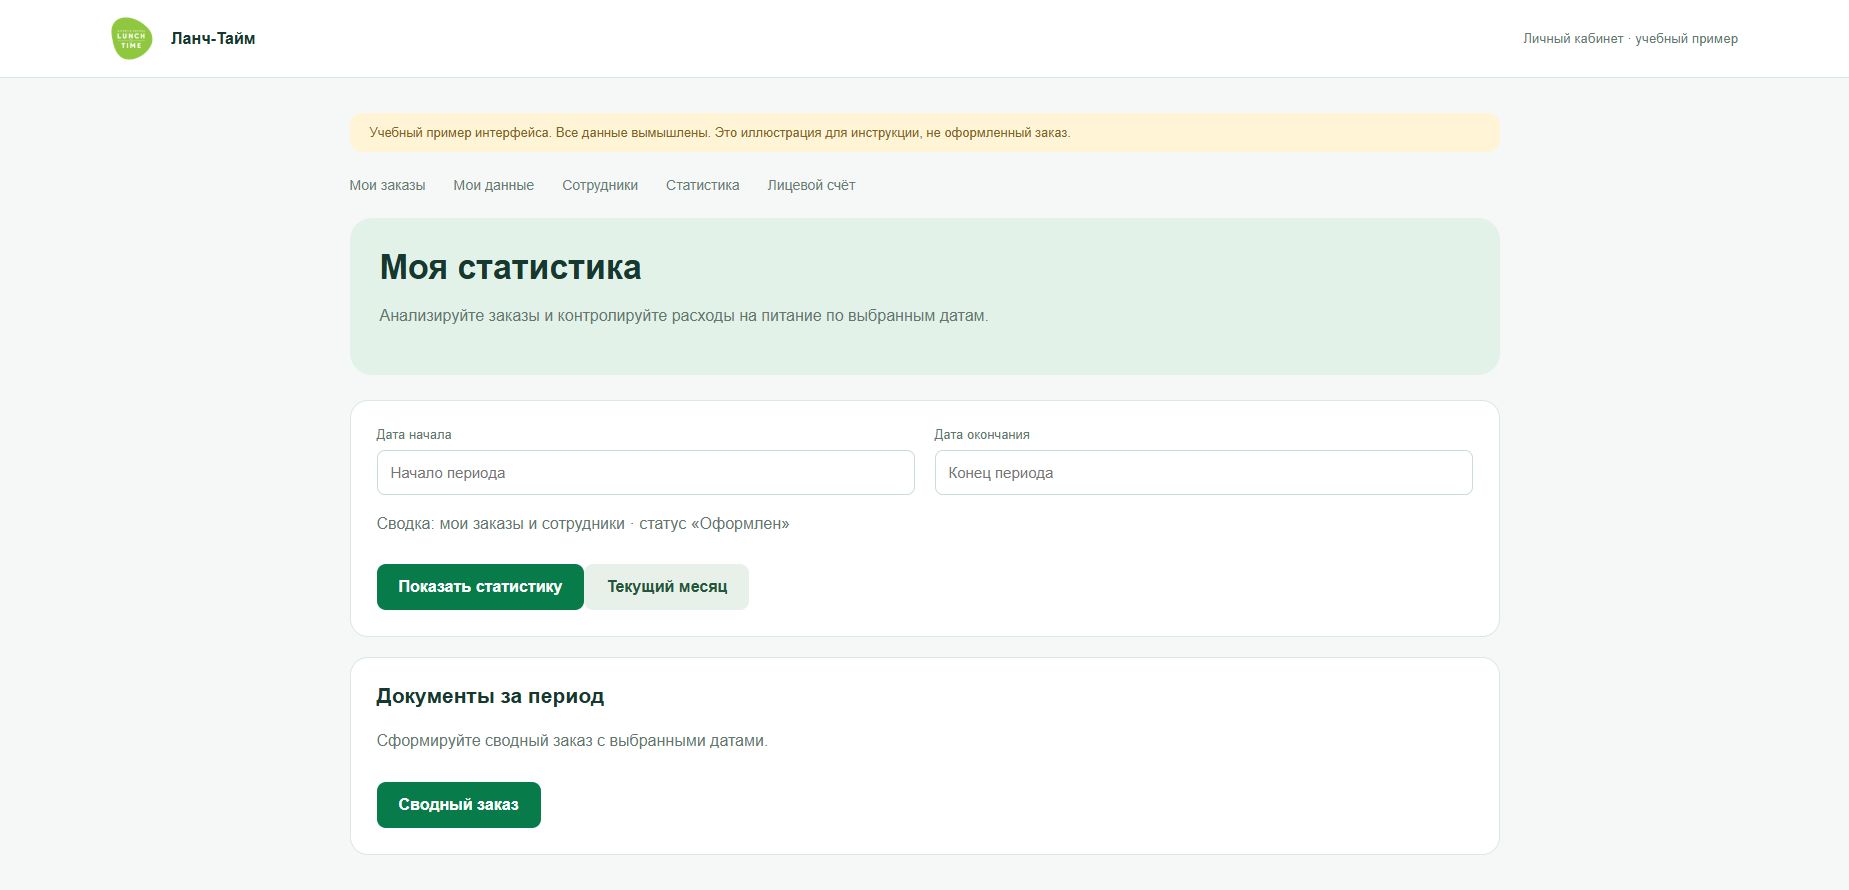
Task: Click the «Личный кабинет · учебный пример» text
Action: tap(1630, 38)
